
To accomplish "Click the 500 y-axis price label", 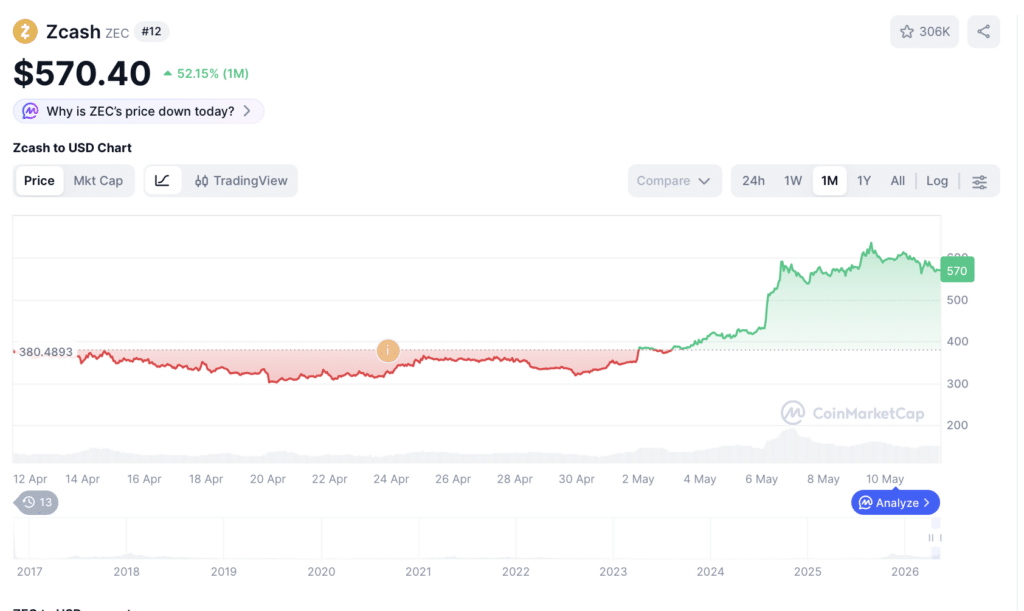I will point(957,300).
